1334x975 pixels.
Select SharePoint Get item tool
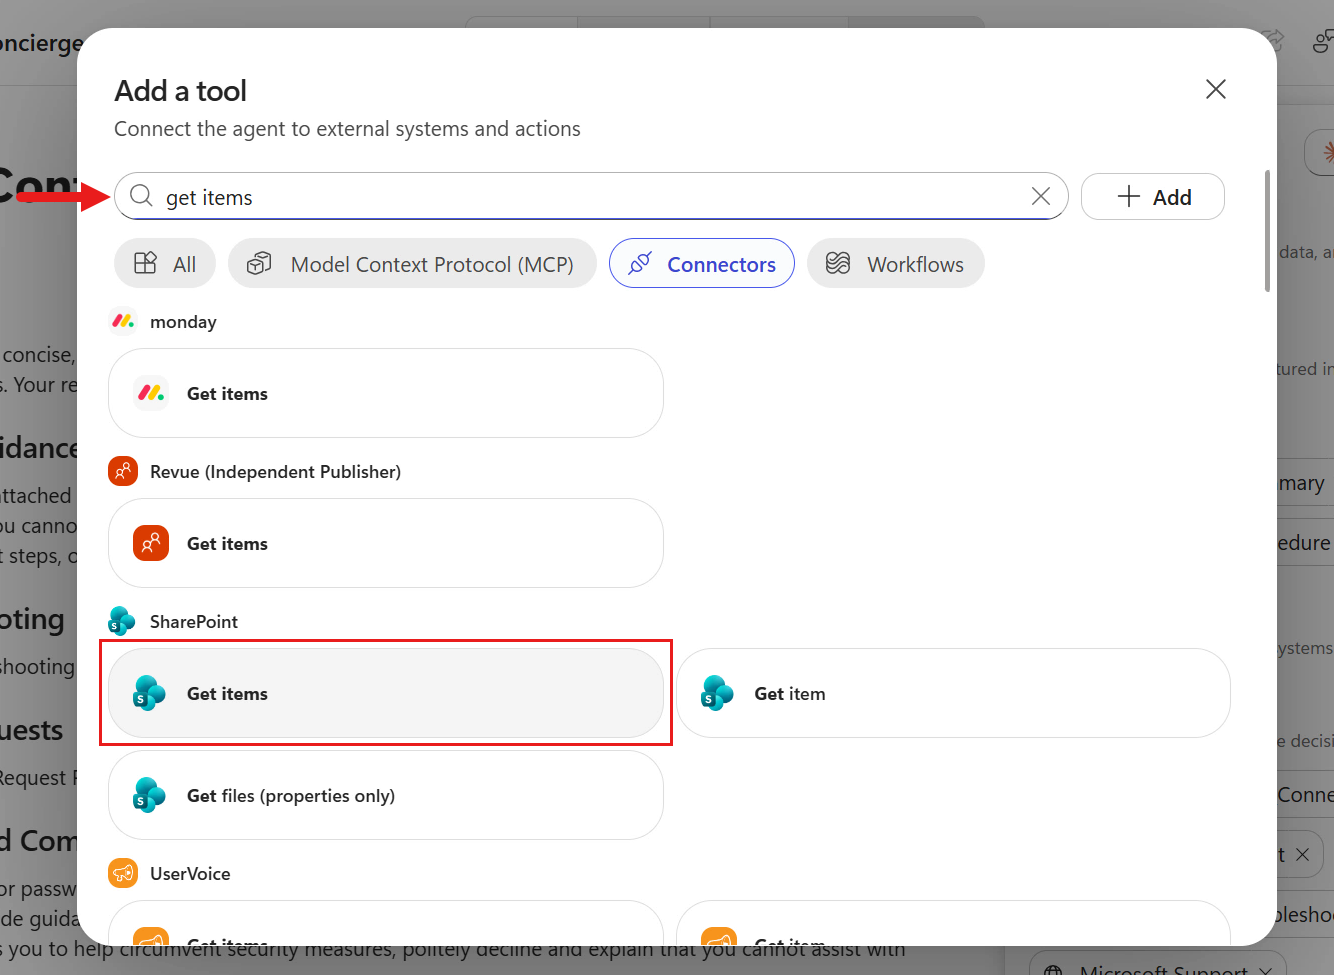tap(953, 693)
